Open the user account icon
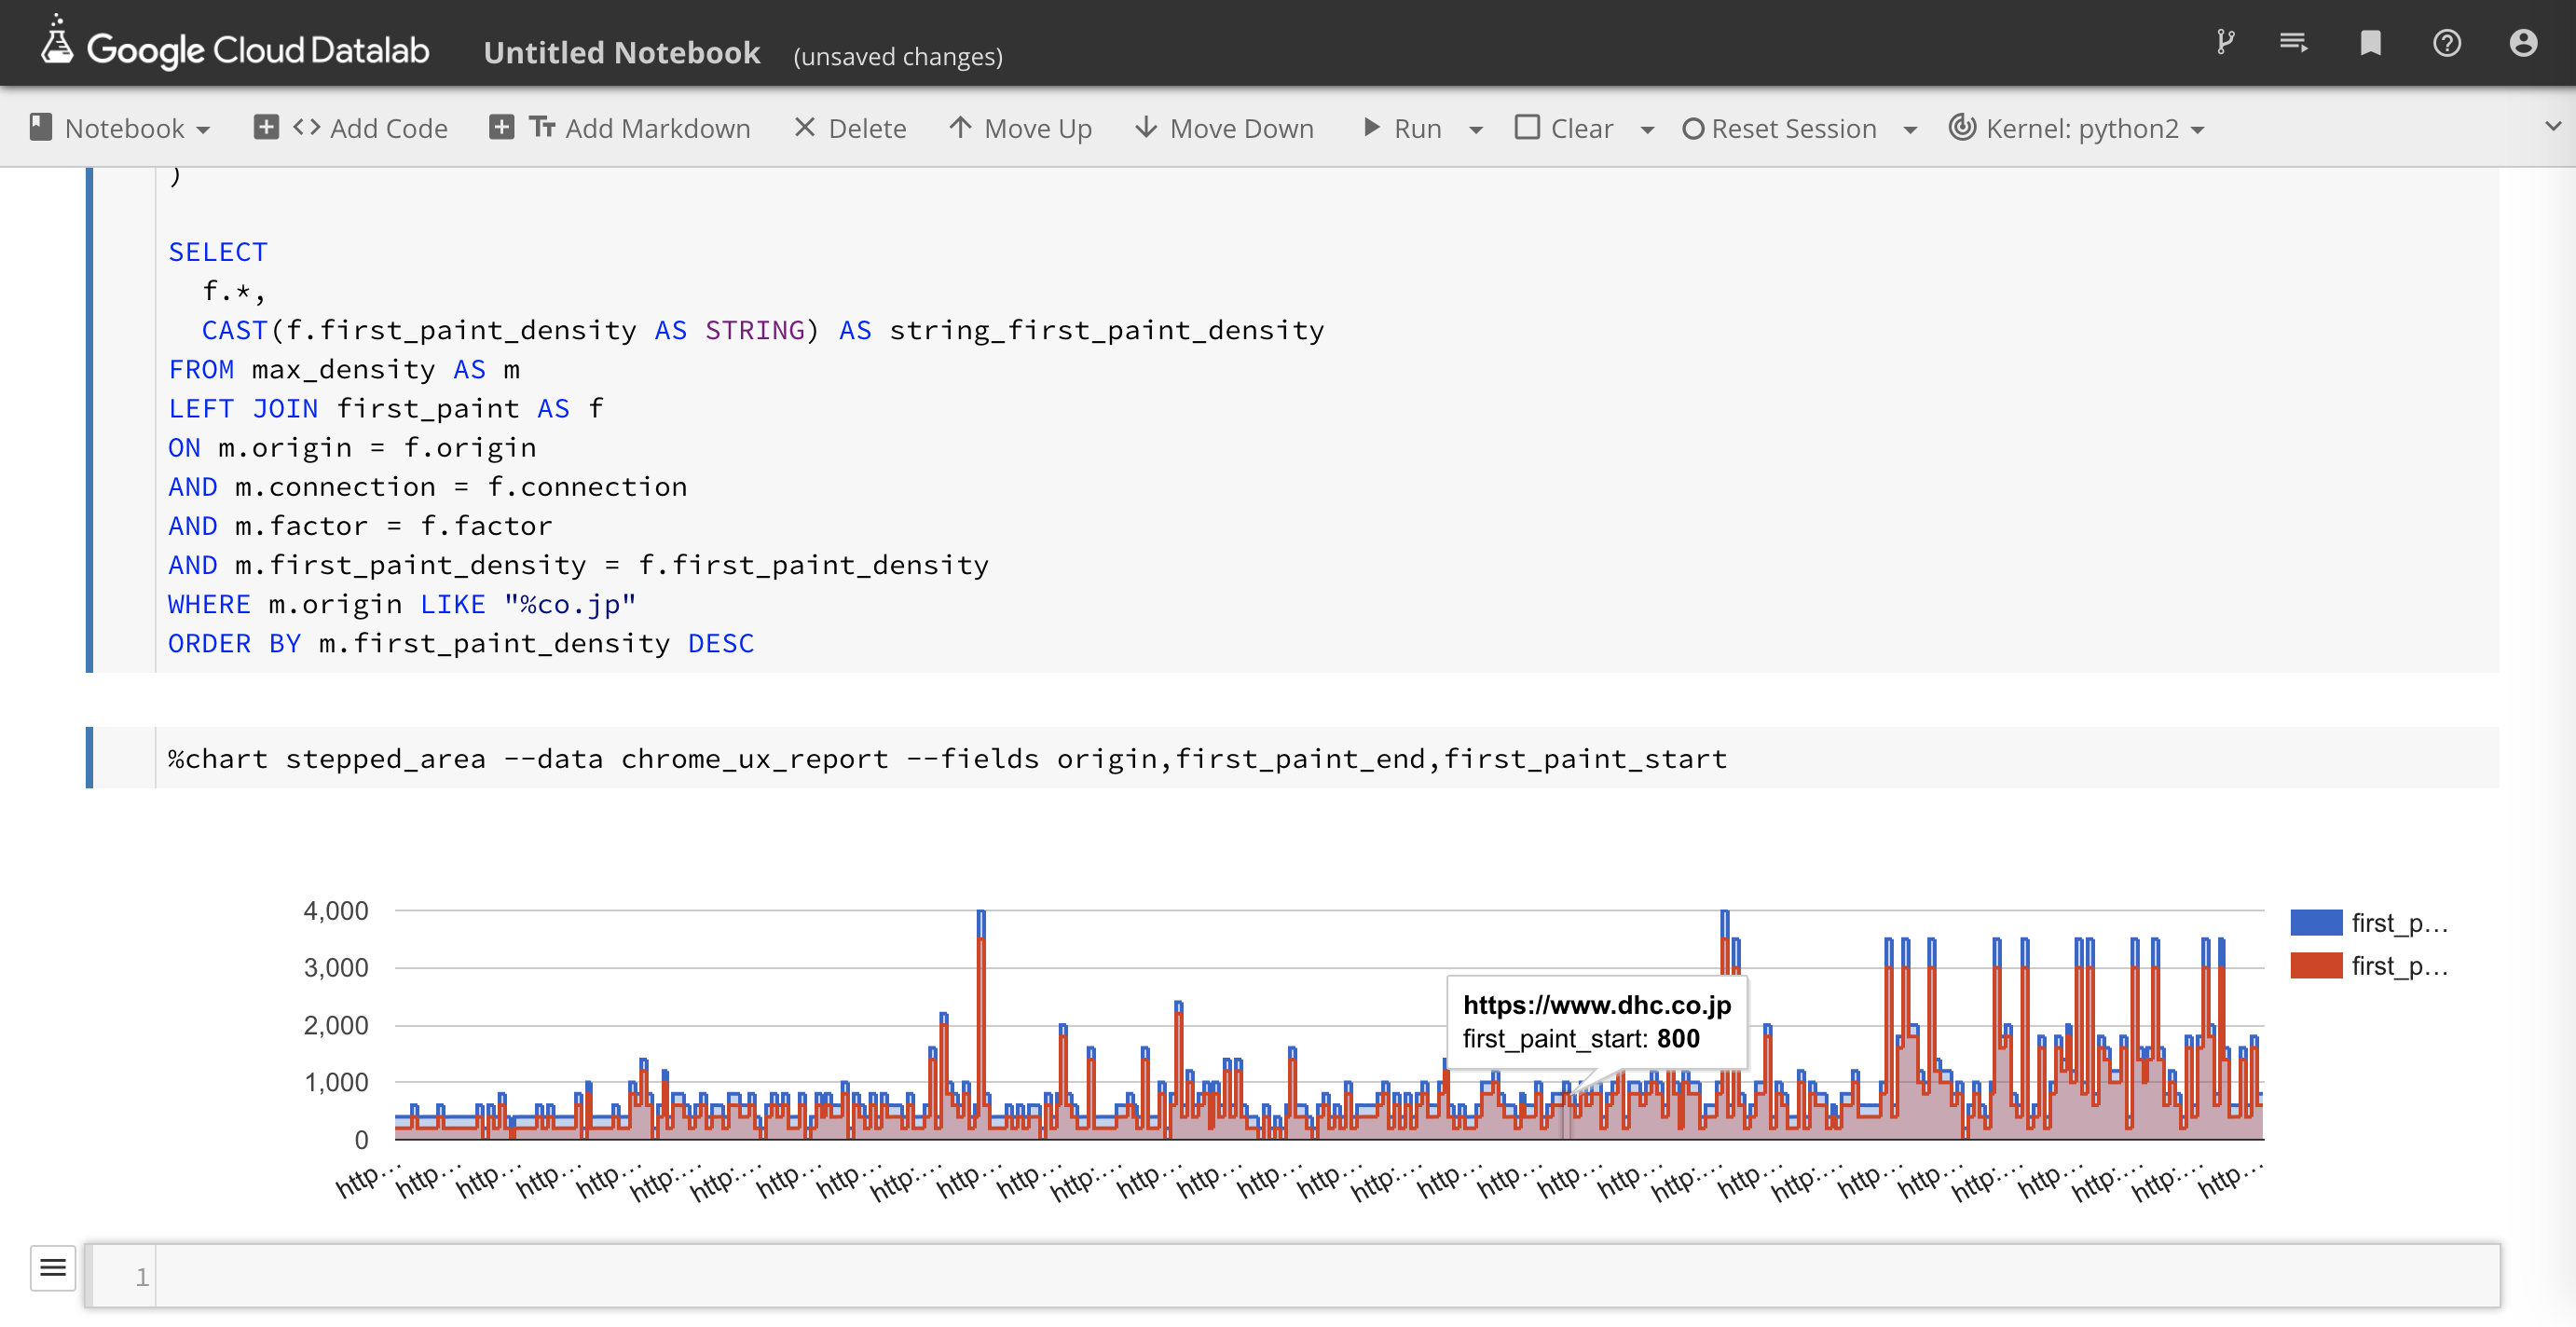Viewport: 2576px width, 1327px height. click(2523, 43)
